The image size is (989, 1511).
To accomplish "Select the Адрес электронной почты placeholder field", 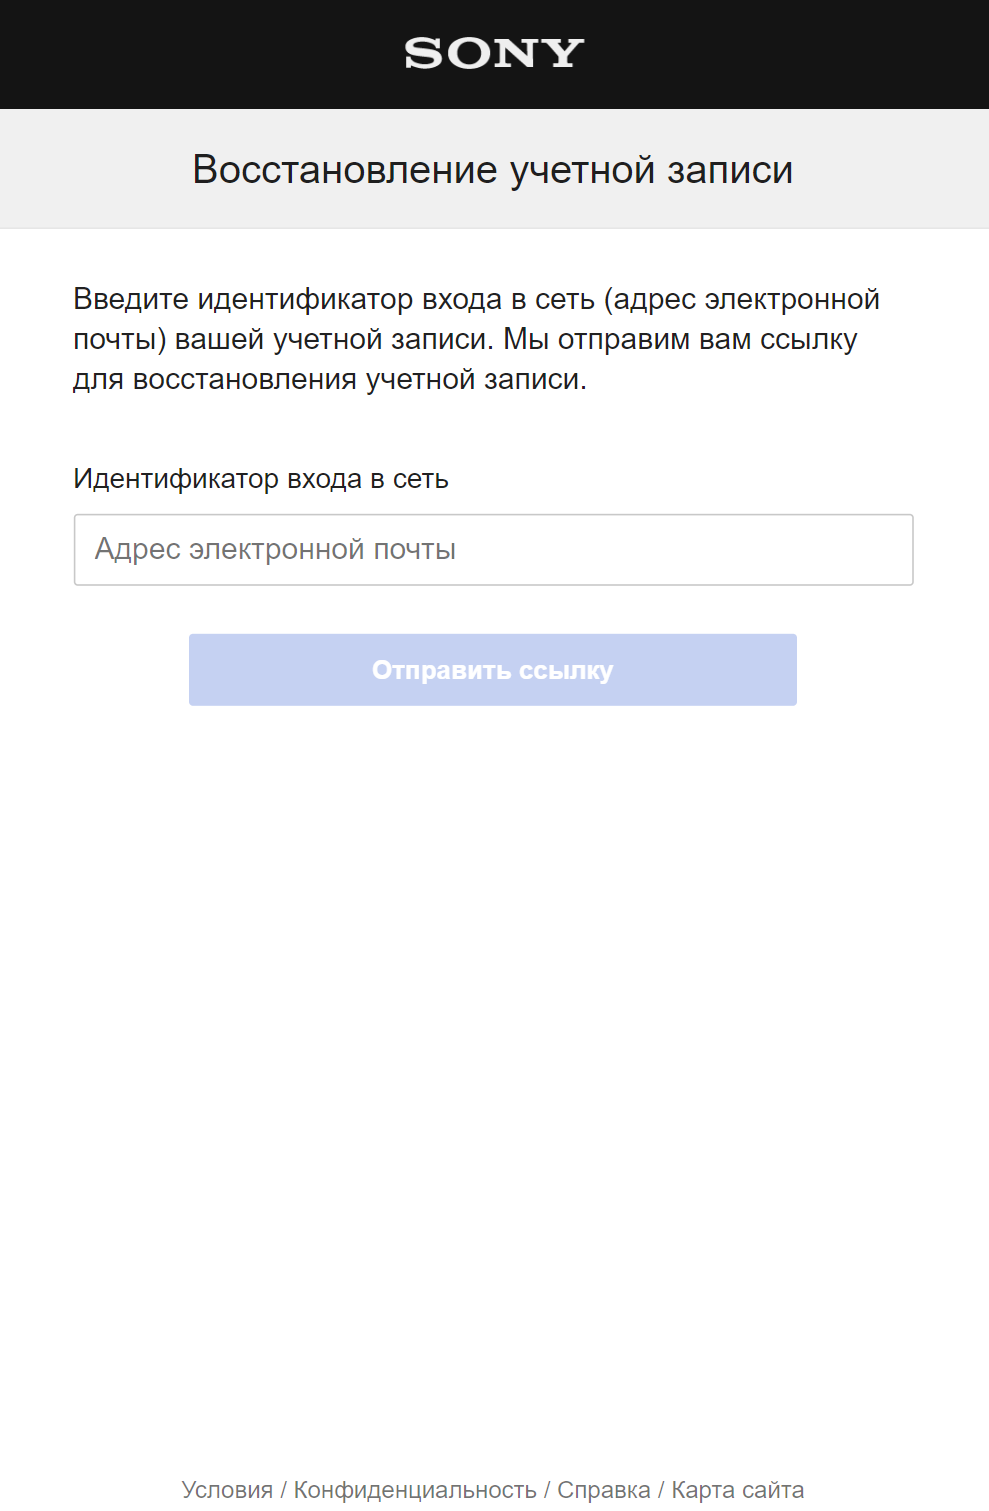I will point(493,549).
